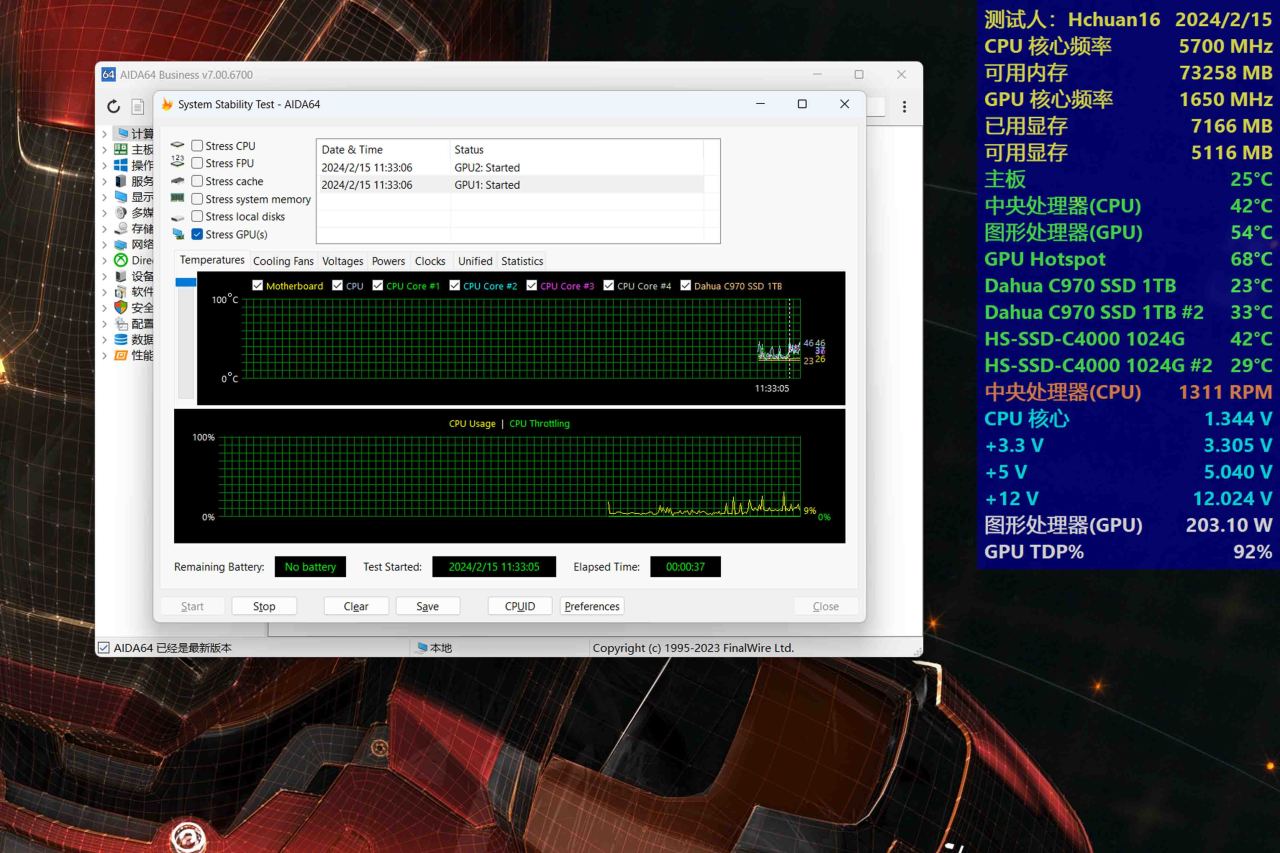Select the 服务 server icon in the tree
The image size is (1280, 853).
tap(121, 181)
